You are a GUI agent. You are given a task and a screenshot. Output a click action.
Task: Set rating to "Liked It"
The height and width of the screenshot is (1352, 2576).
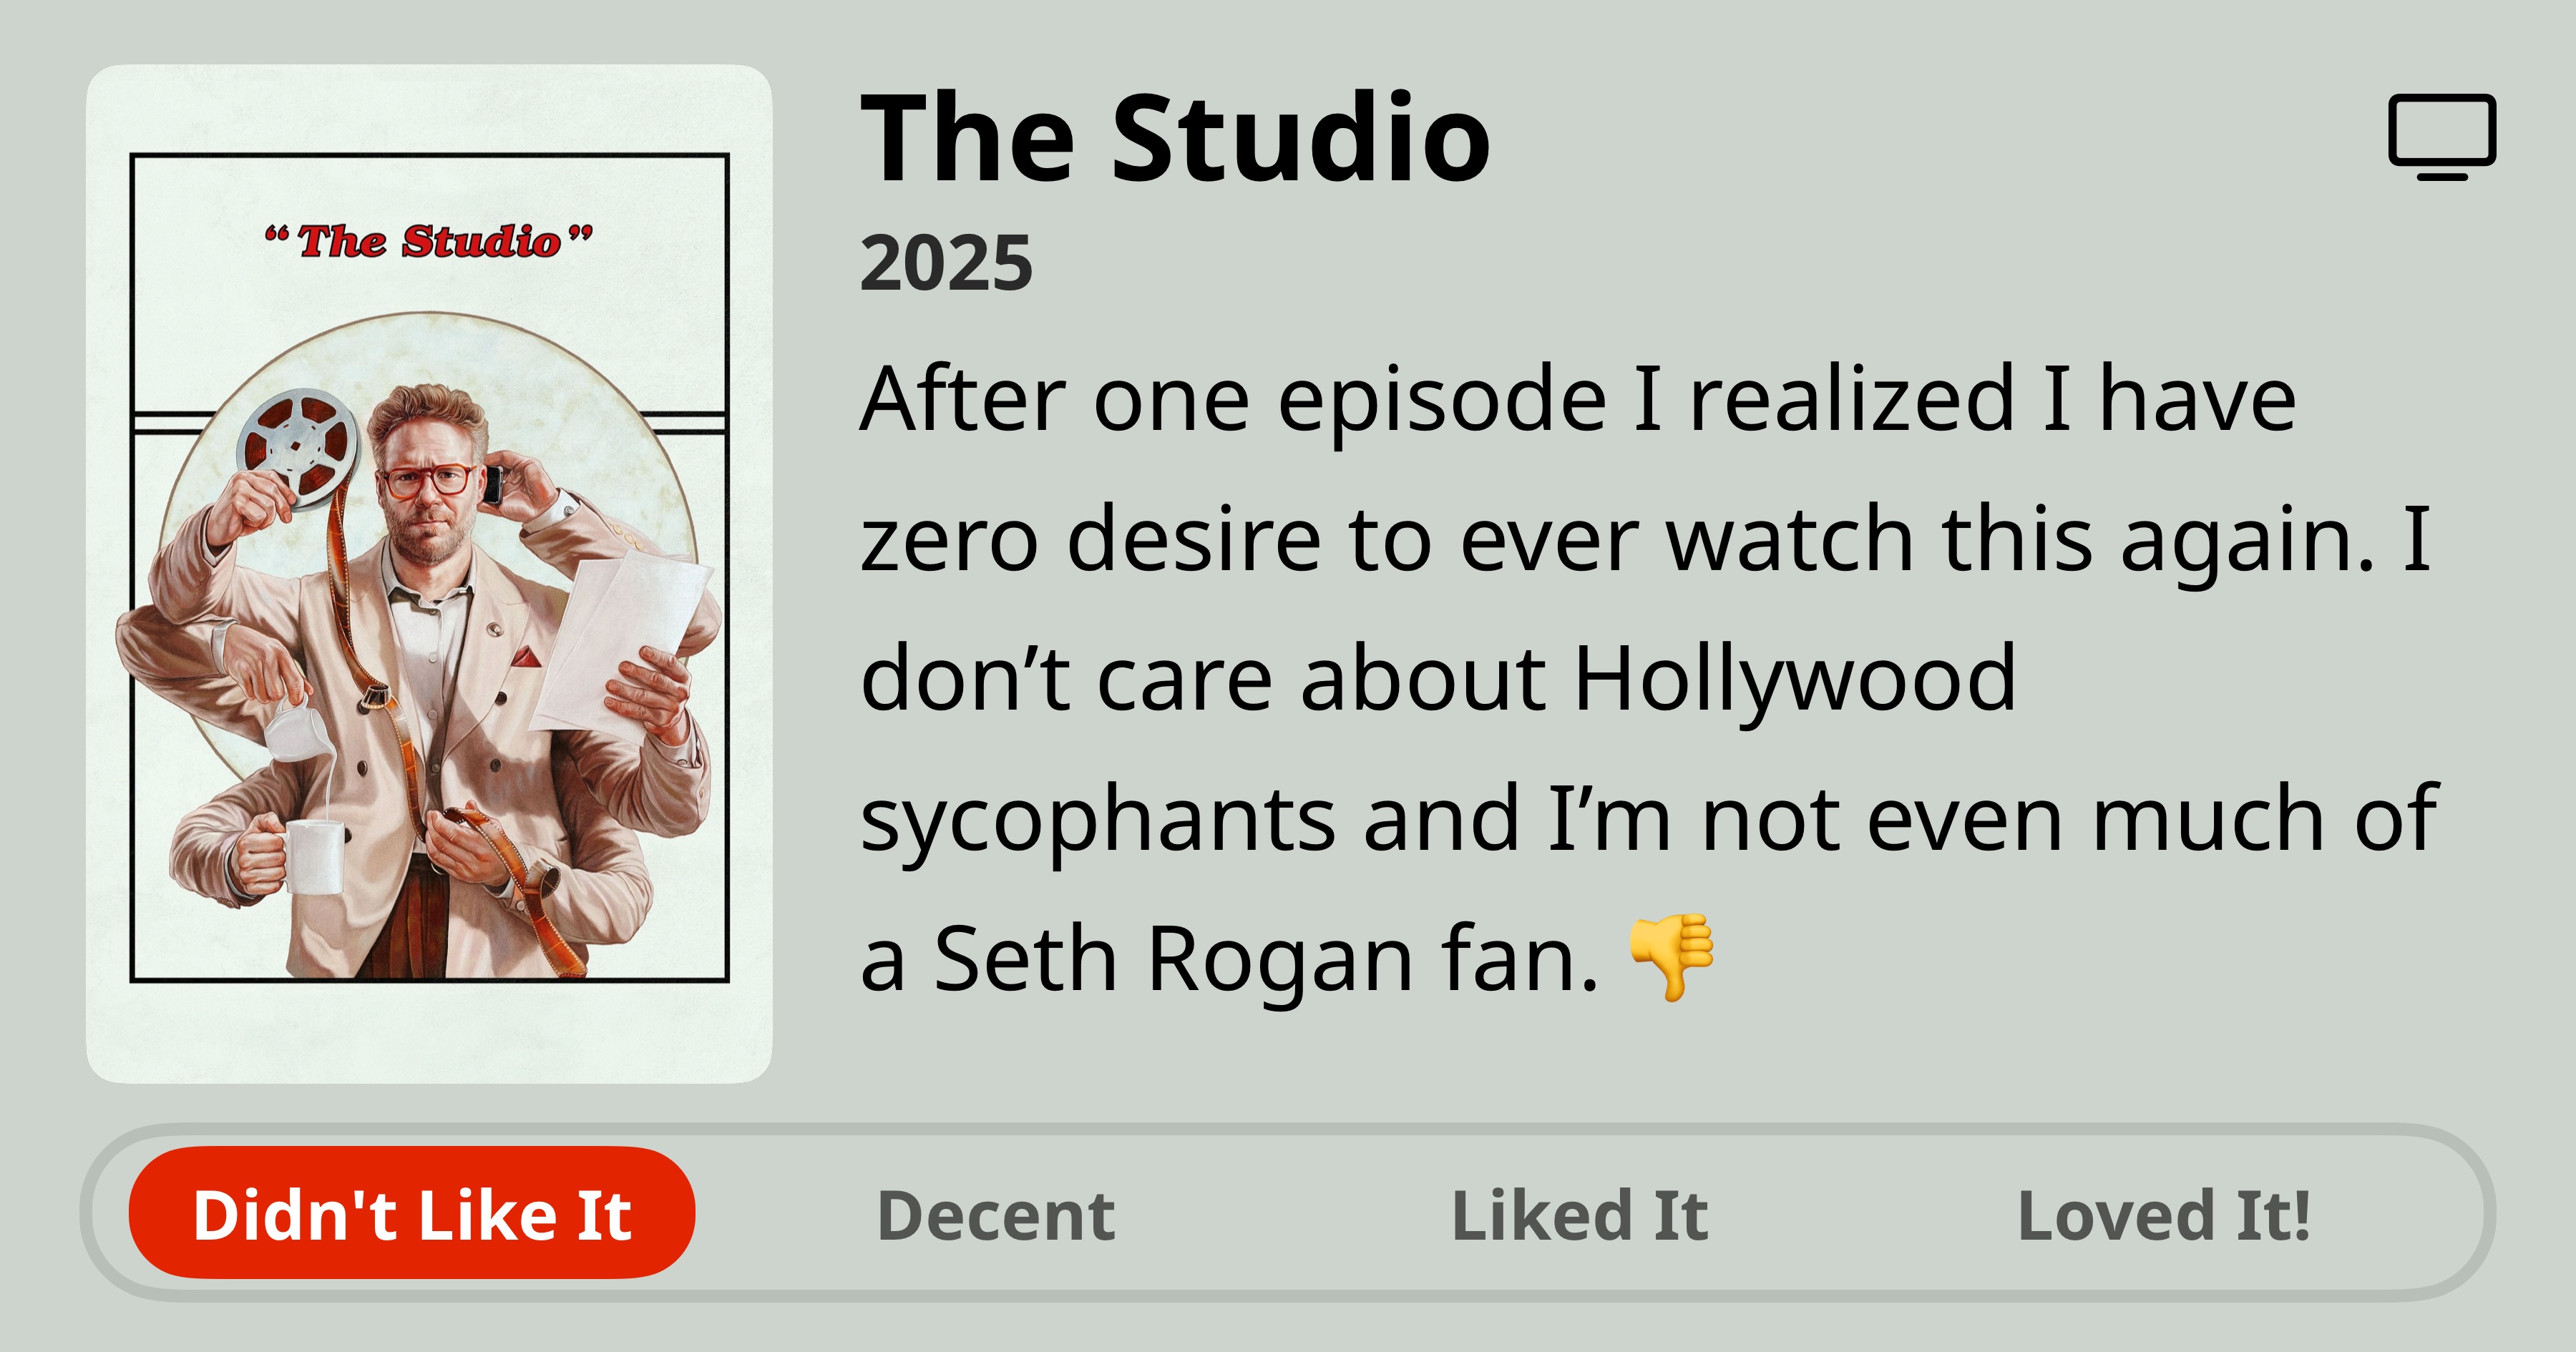(1579, 1216)
